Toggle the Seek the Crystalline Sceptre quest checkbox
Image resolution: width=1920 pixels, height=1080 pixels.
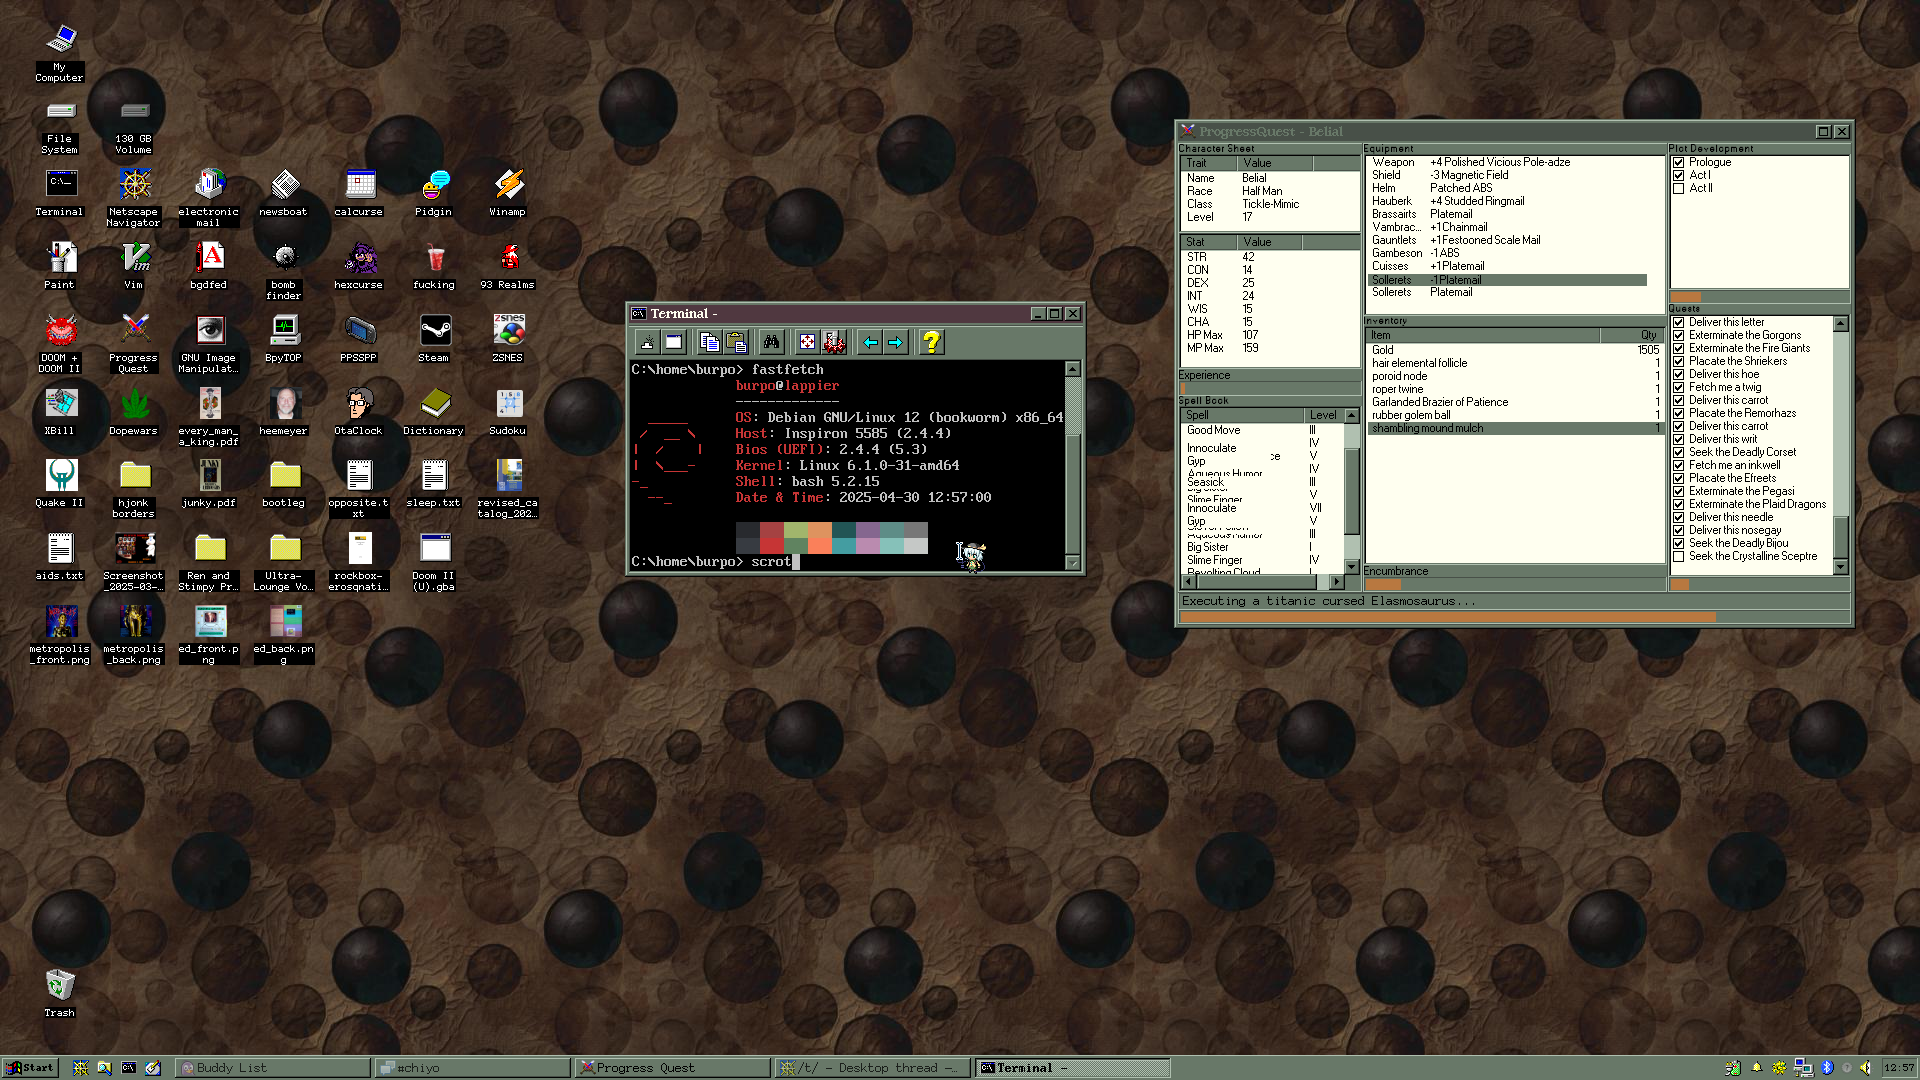(1679, 556)
